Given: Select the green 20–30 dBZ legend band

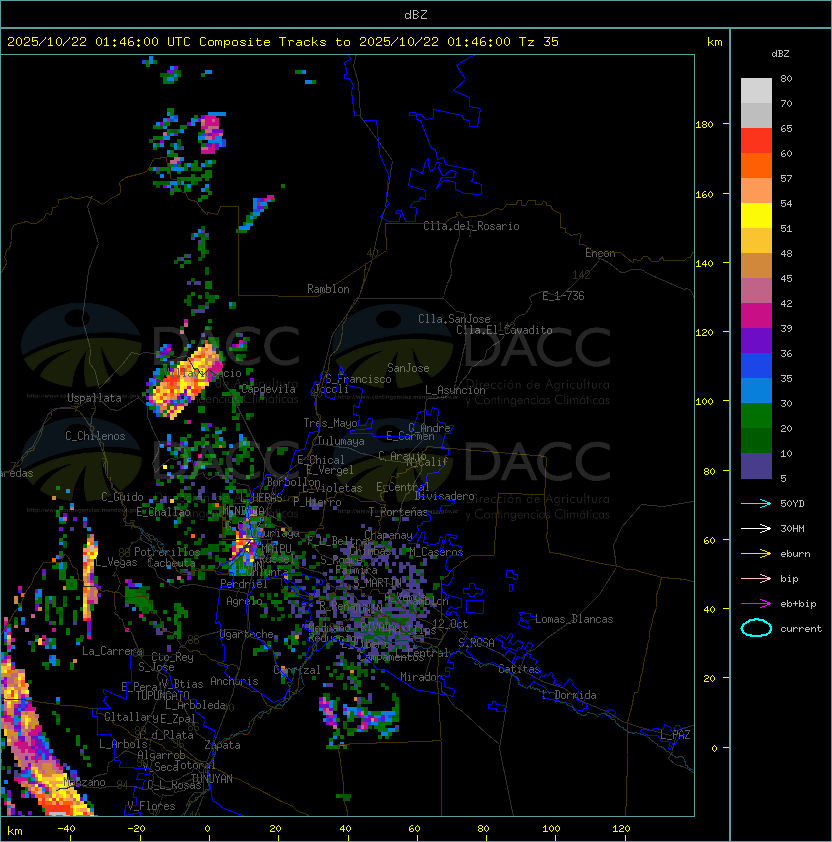Looking at the screenshot, I should coord(756,416).
